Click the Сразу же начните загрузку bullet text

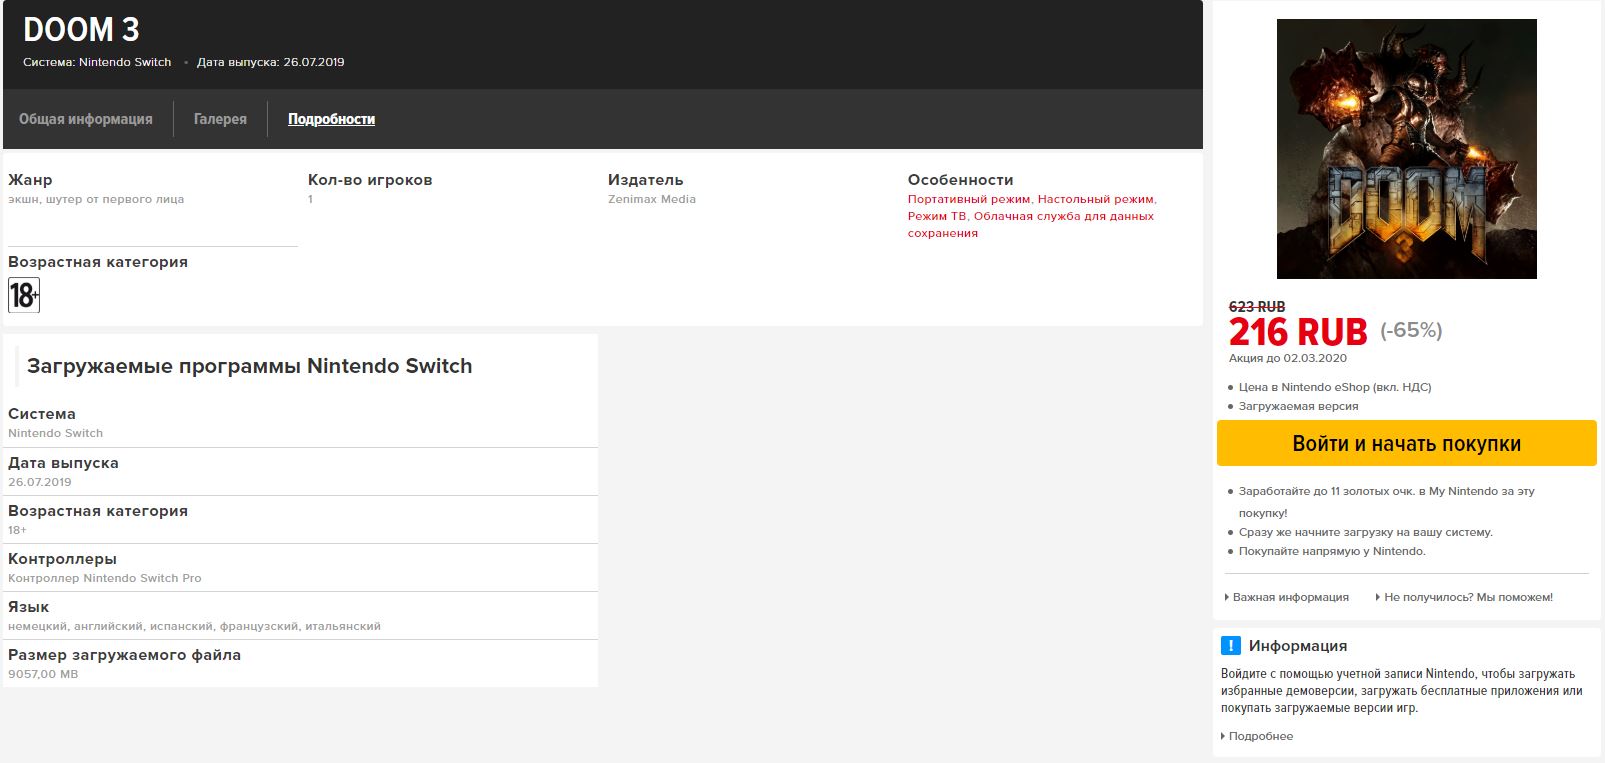pyautogui.click(x=1365, y=532)
